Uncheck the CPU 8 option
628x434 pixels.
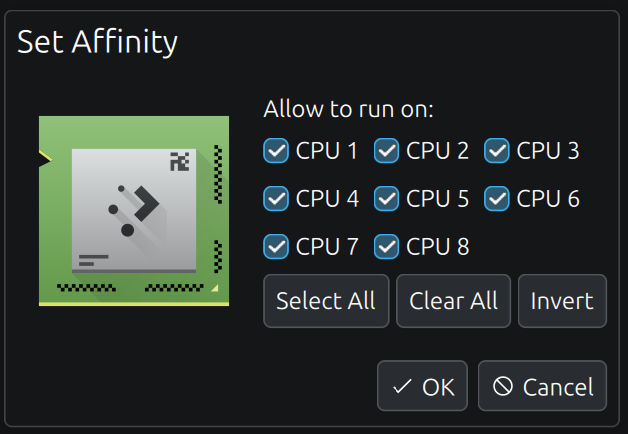point(386,247)
